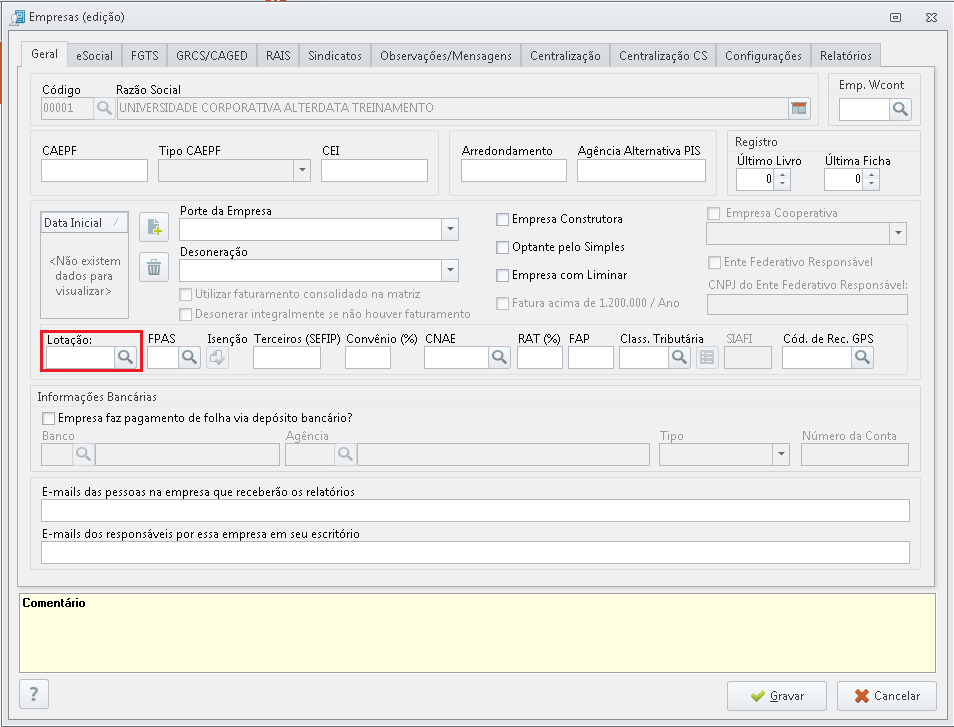The height and width of the screenshot is (727, 954).
Task: Select the Geral tab
Action: point(44,54)
